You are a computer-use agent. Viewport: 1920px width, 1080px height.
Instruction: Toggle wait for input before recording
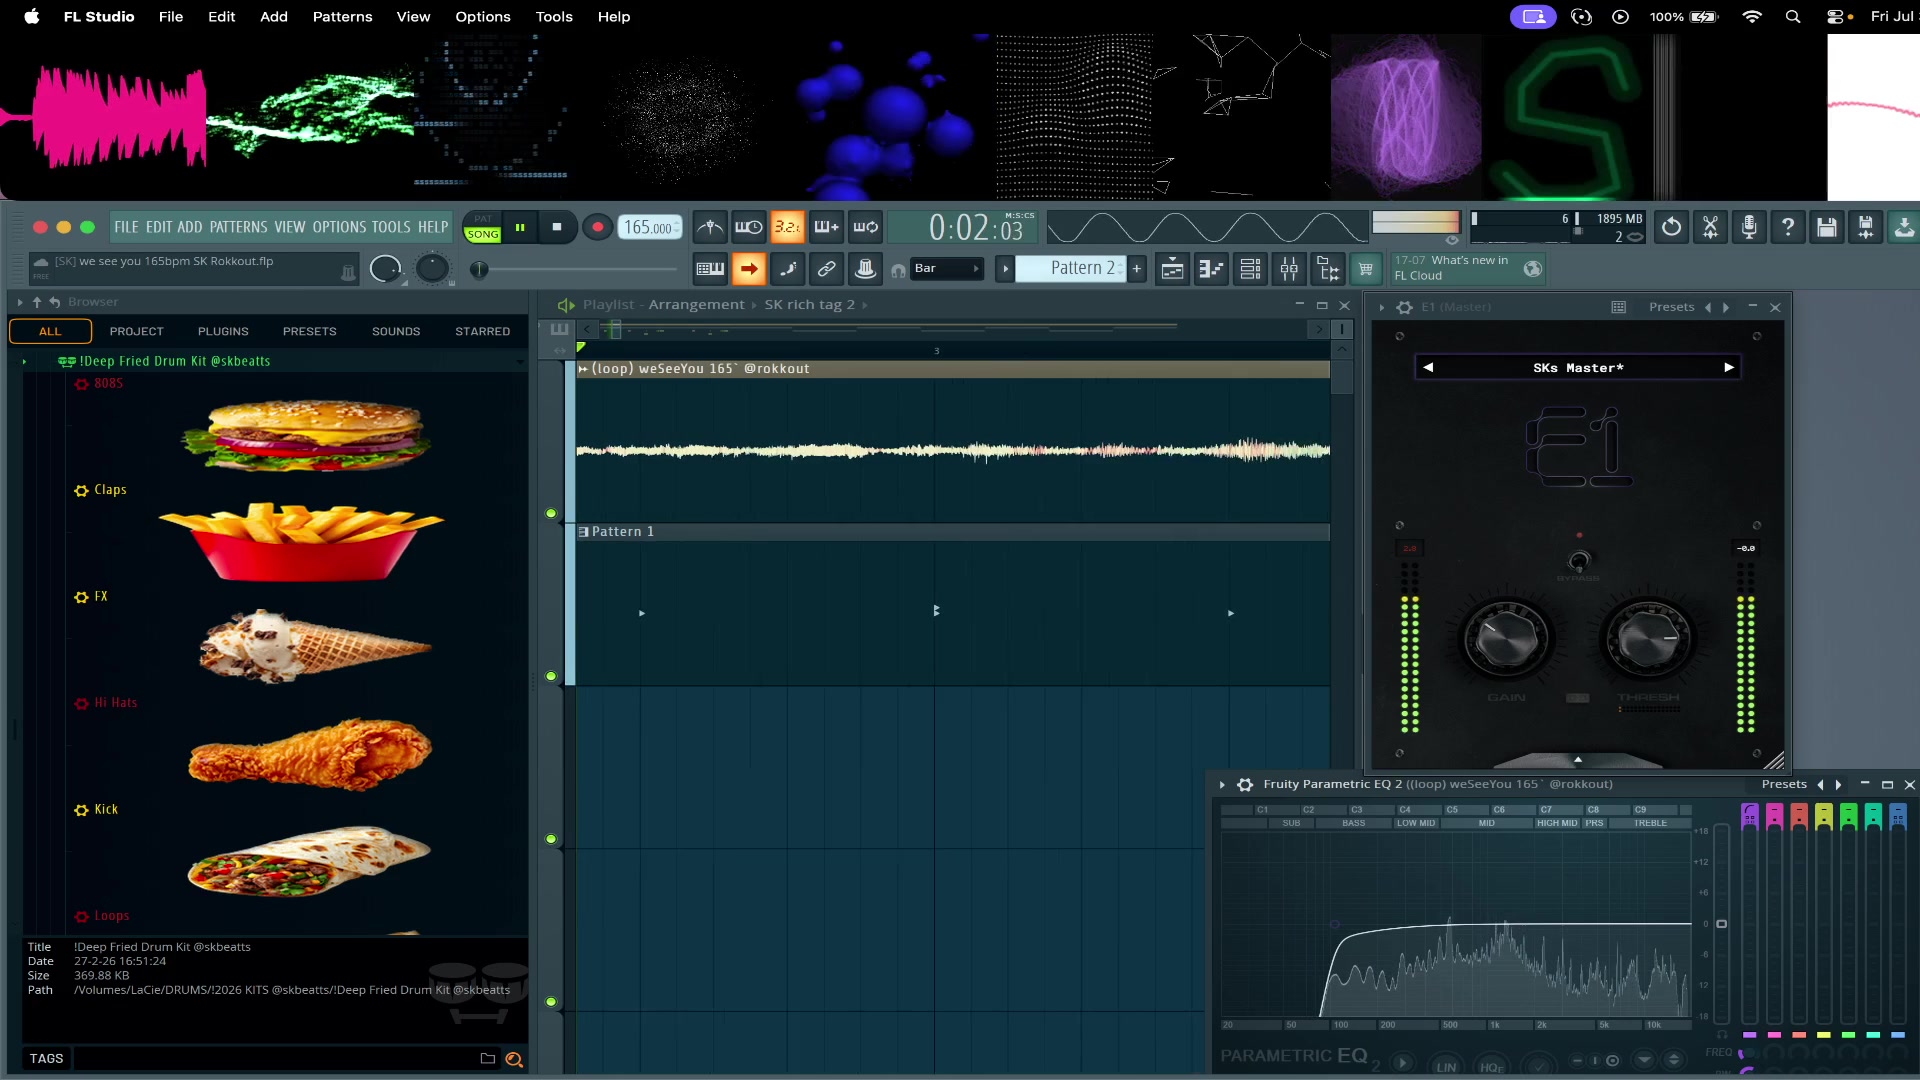[749, 227]
